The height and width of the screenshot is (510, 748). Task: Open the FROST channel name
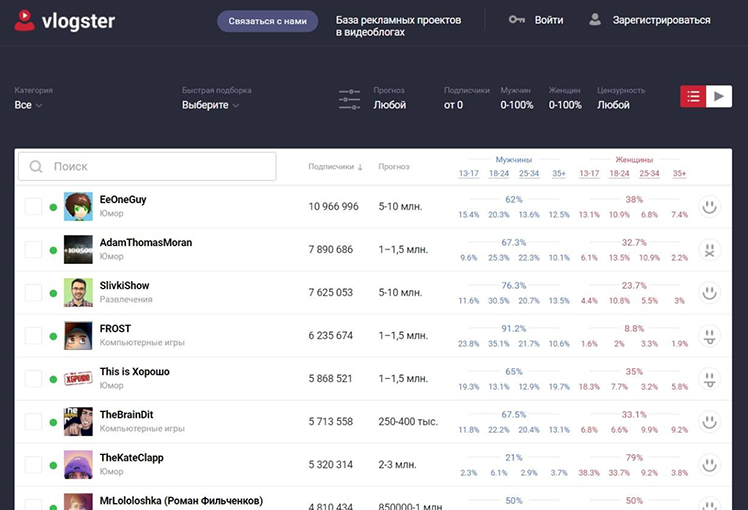(x=115, y=329)
